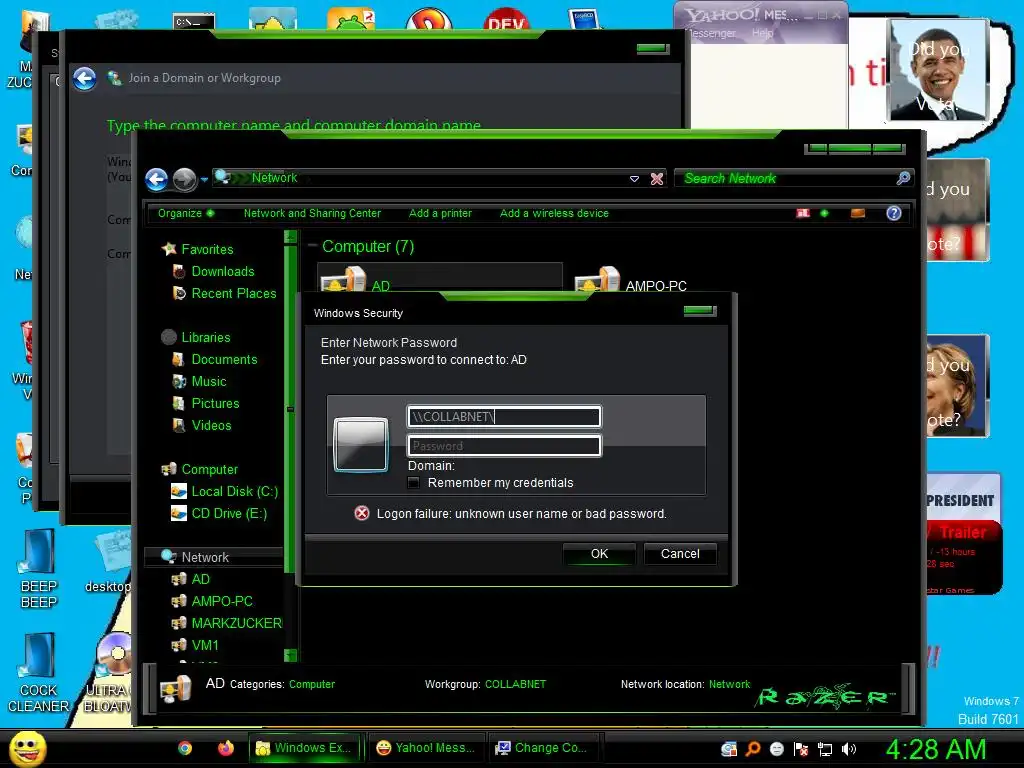This screenshot has height=768, width=1024.
Task: Expand the address bar history dropdown
Action: 633,179
